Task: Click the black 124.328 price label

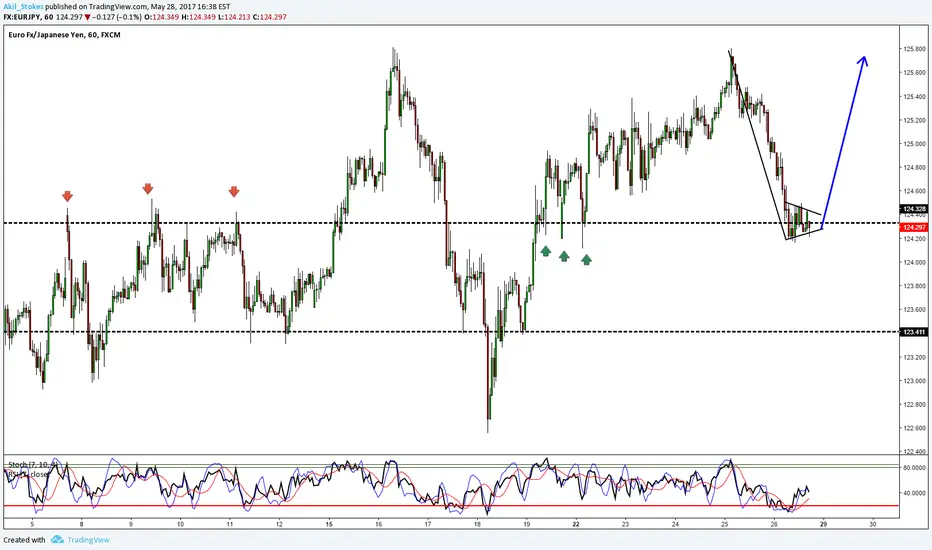Action: click(914, 209)
